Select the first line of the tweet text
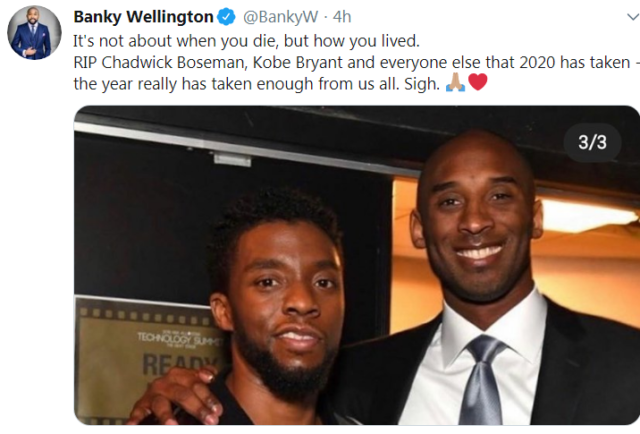The height and width of the screenshot is (434, 640). [x=247, y=41]
